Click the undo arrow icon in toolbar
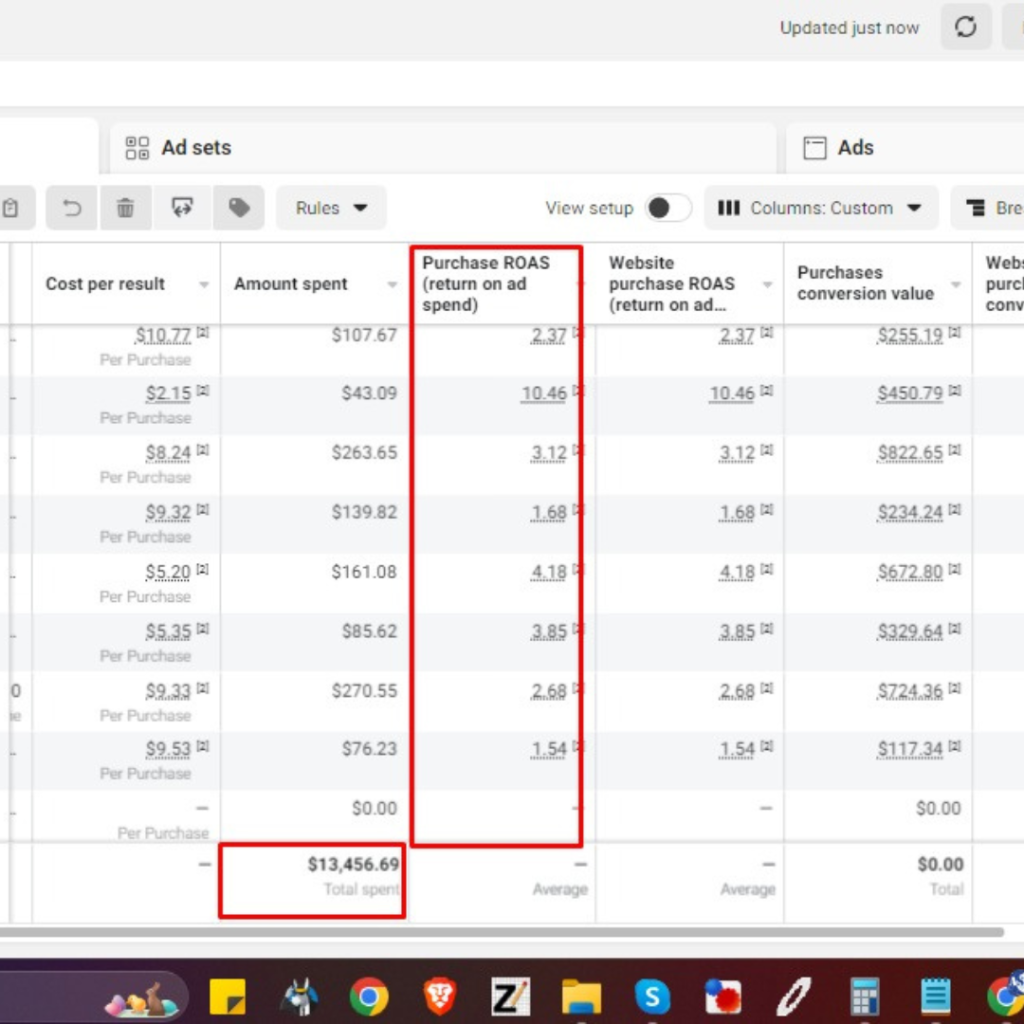Image resolution: width=1024 pixels, height=1024 pixels. 72,208
